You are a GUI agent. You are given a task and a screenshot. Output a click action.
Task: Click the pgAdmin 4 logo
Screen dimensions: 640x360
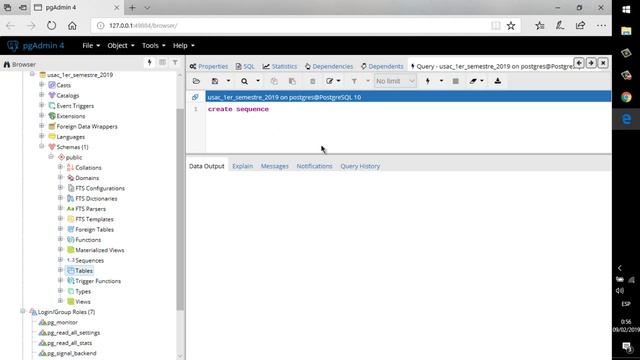coord(36,46)
